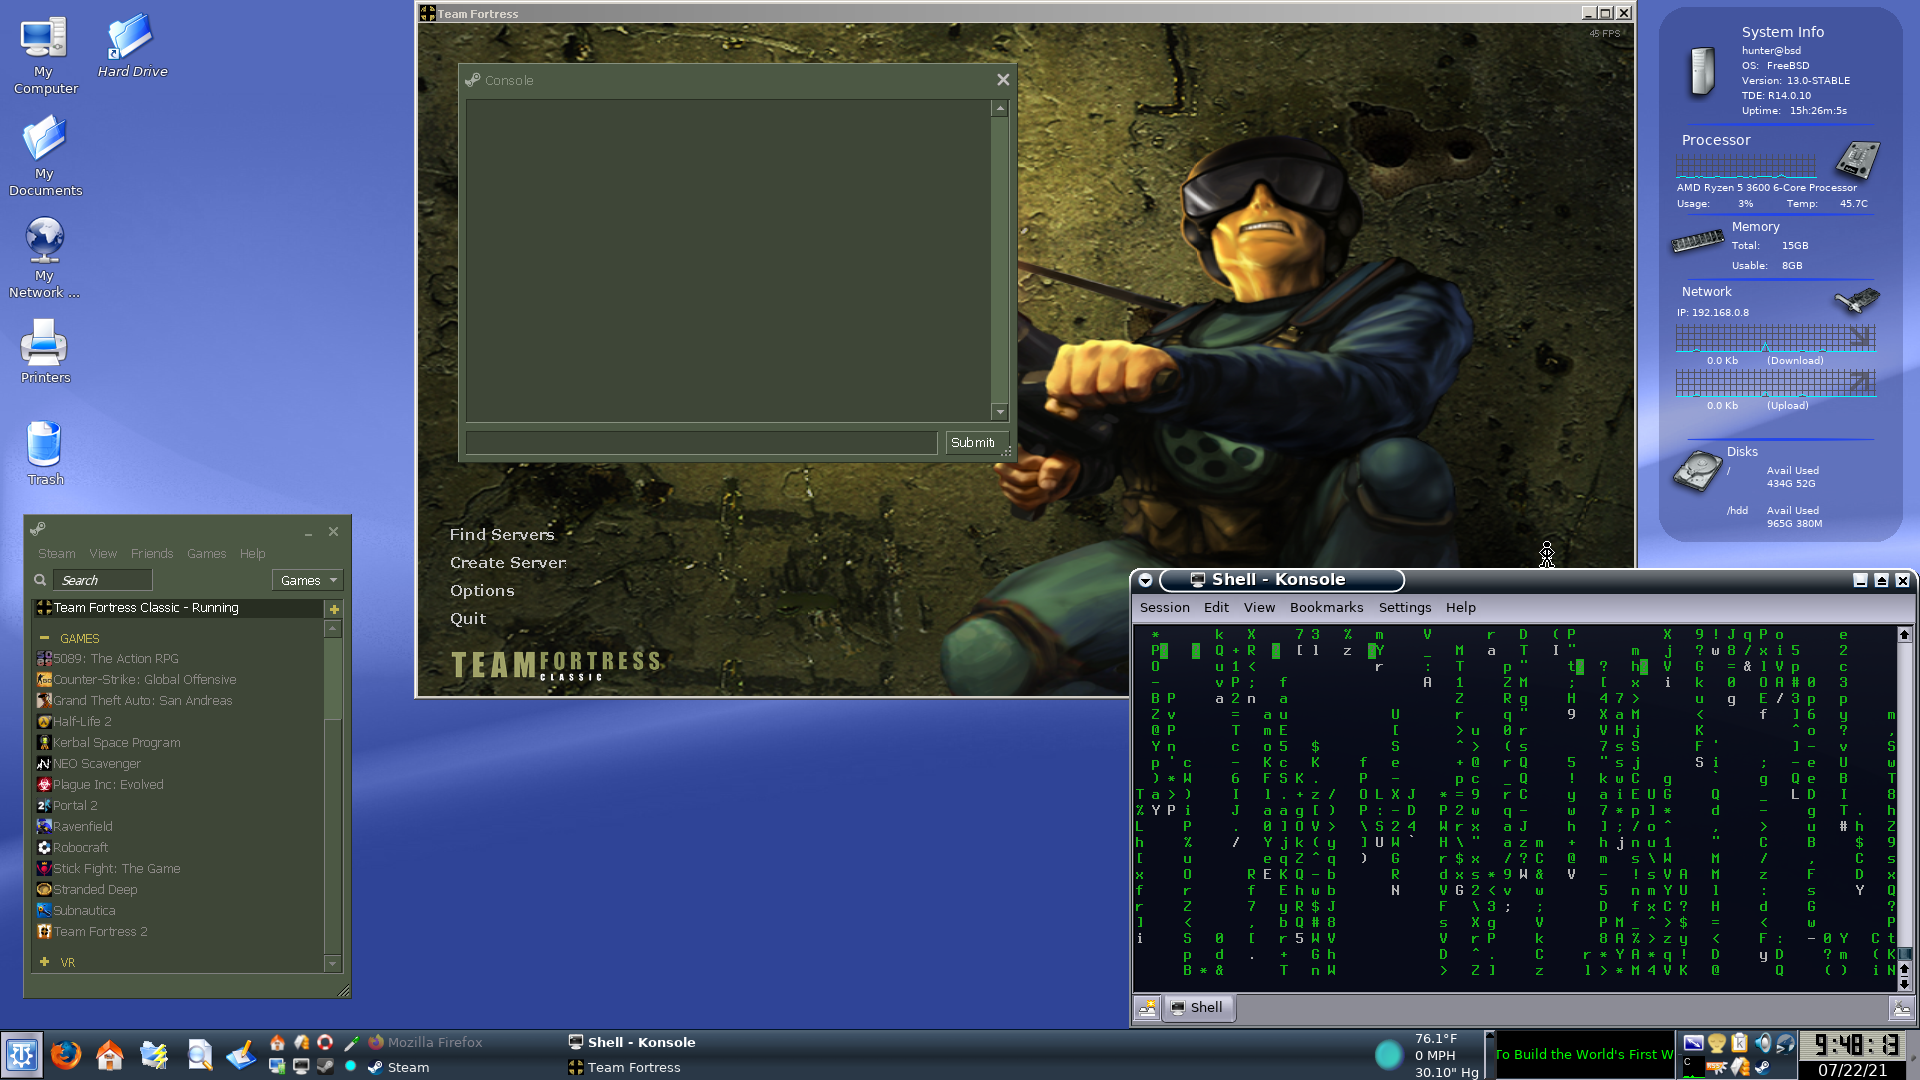Click Create Server in Team Fortress menu
The height and width of the screenshot is (1080, 1920).
(x=508, y=563)
